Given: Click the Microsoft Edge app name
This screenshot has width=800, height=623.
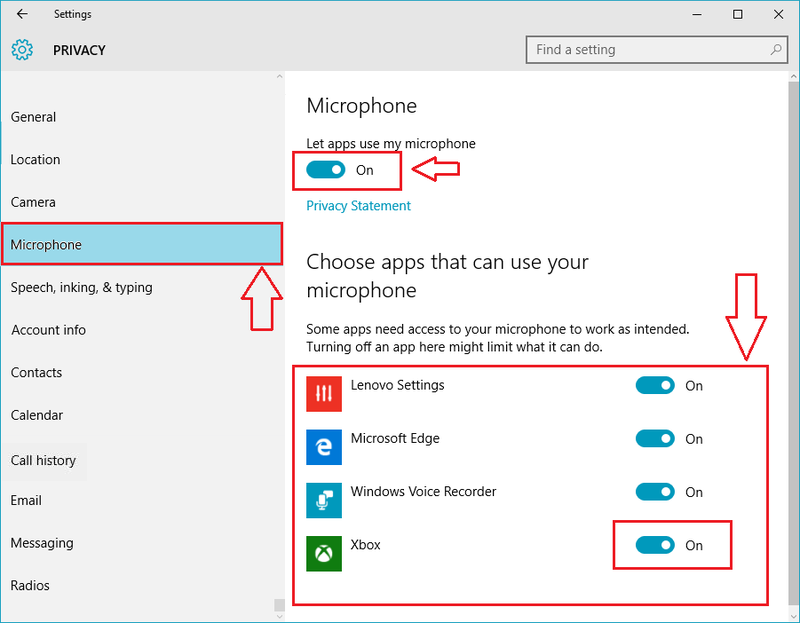Looking at the screenshot, I should pos(395,438).
